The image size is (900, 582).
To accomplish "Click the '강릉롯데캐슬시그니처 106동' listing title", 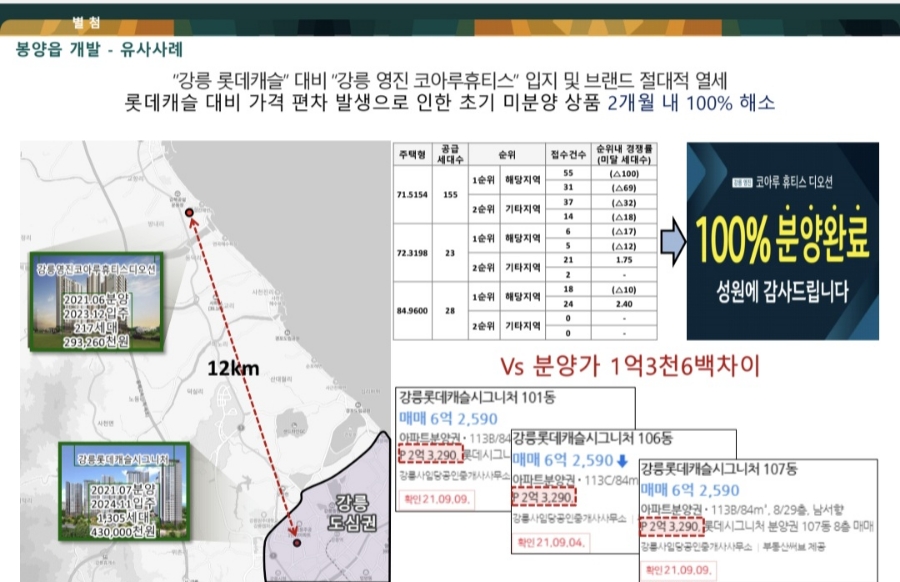I will click(x=592, y=439).
